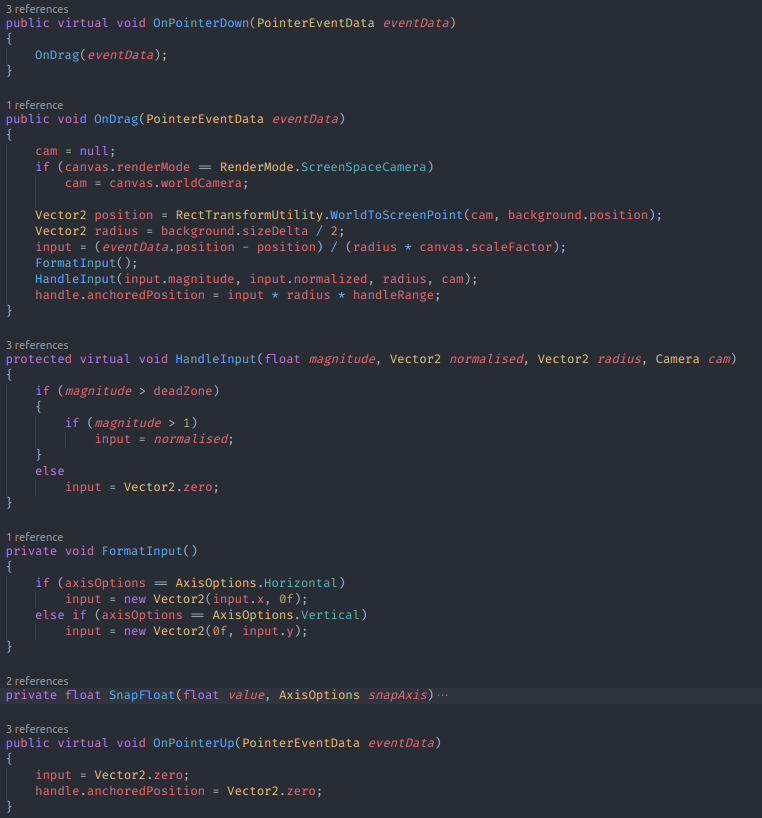762x818 pixels.
Task: Click 'input = Vector2.zero;' in OnPointerUp
Action: point(112,775)
